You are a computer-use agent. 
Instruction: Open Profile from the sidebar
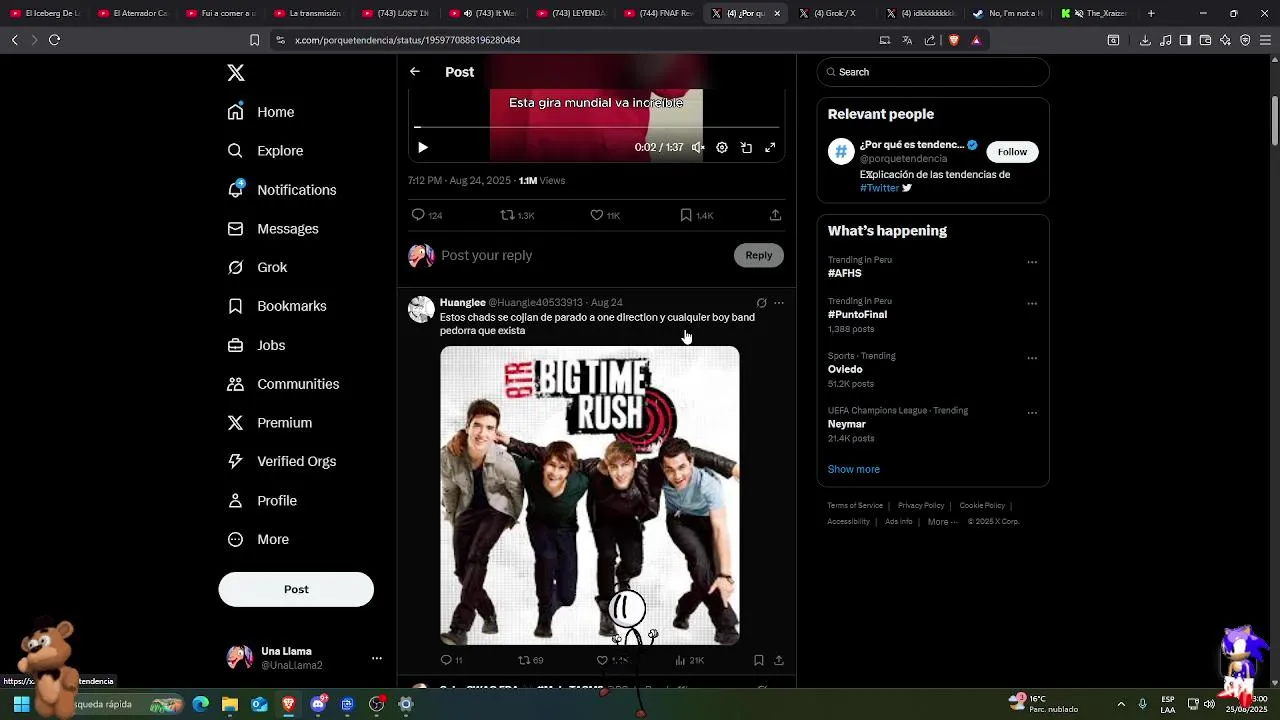(262, 501)
